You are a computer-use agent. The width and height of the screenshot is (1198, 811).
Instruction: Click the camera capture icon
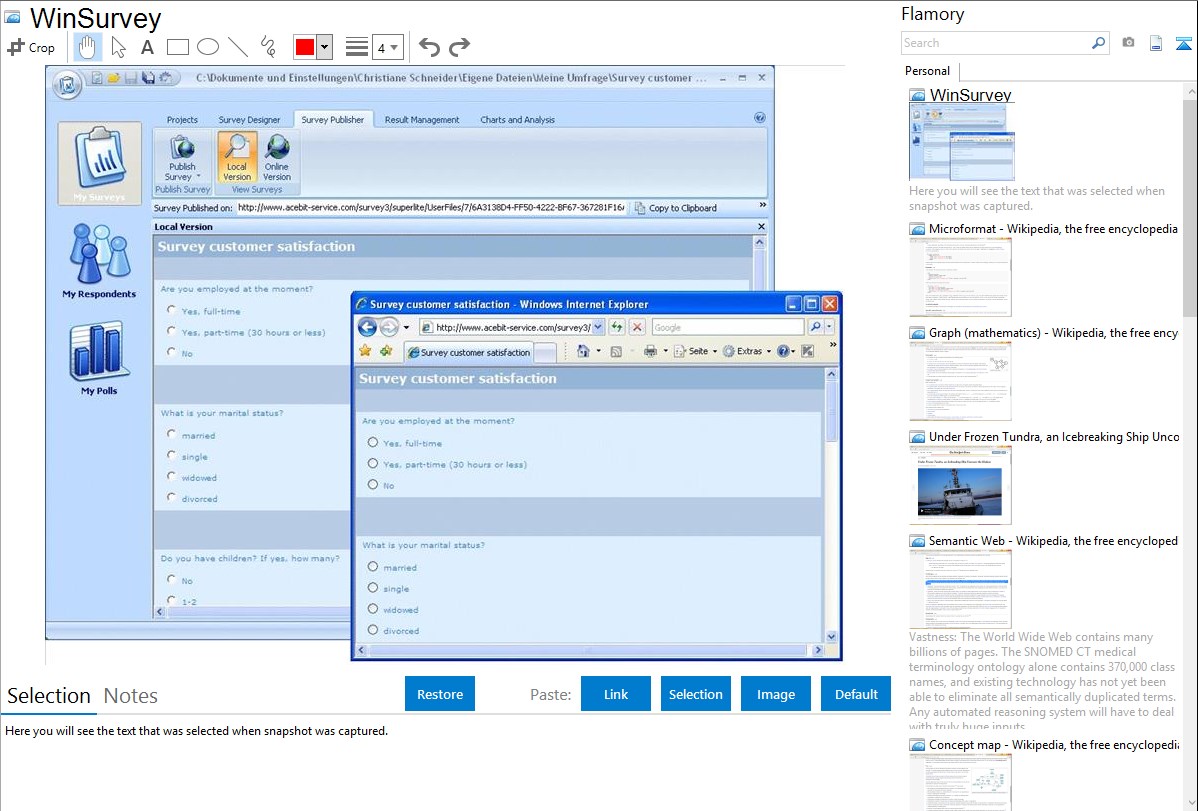click(x=1128, y=43)
